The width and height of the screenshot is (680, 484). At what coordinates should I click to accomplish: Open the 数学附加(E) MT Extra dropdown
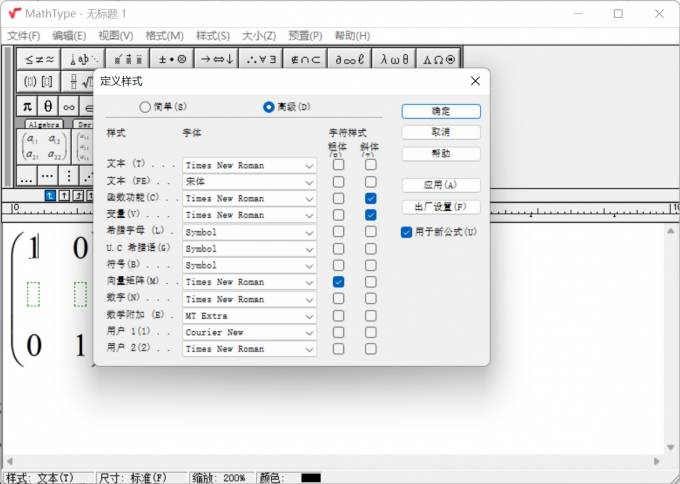click(249, 316)
